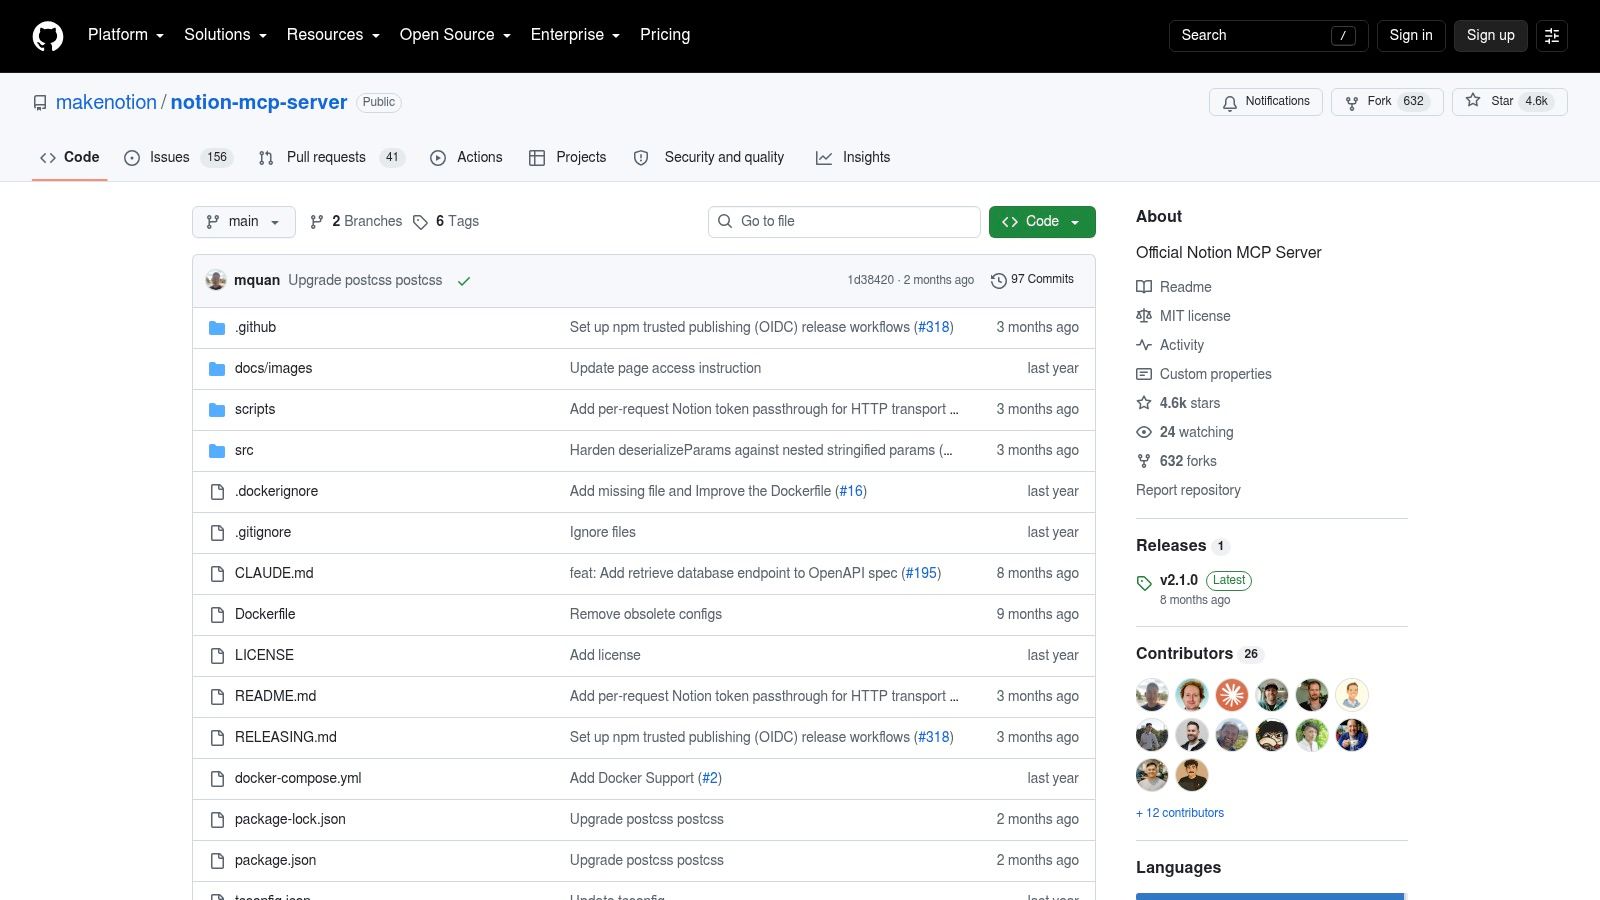Open Security and quality tab
Screen dimensions: 1600x900
709,158
